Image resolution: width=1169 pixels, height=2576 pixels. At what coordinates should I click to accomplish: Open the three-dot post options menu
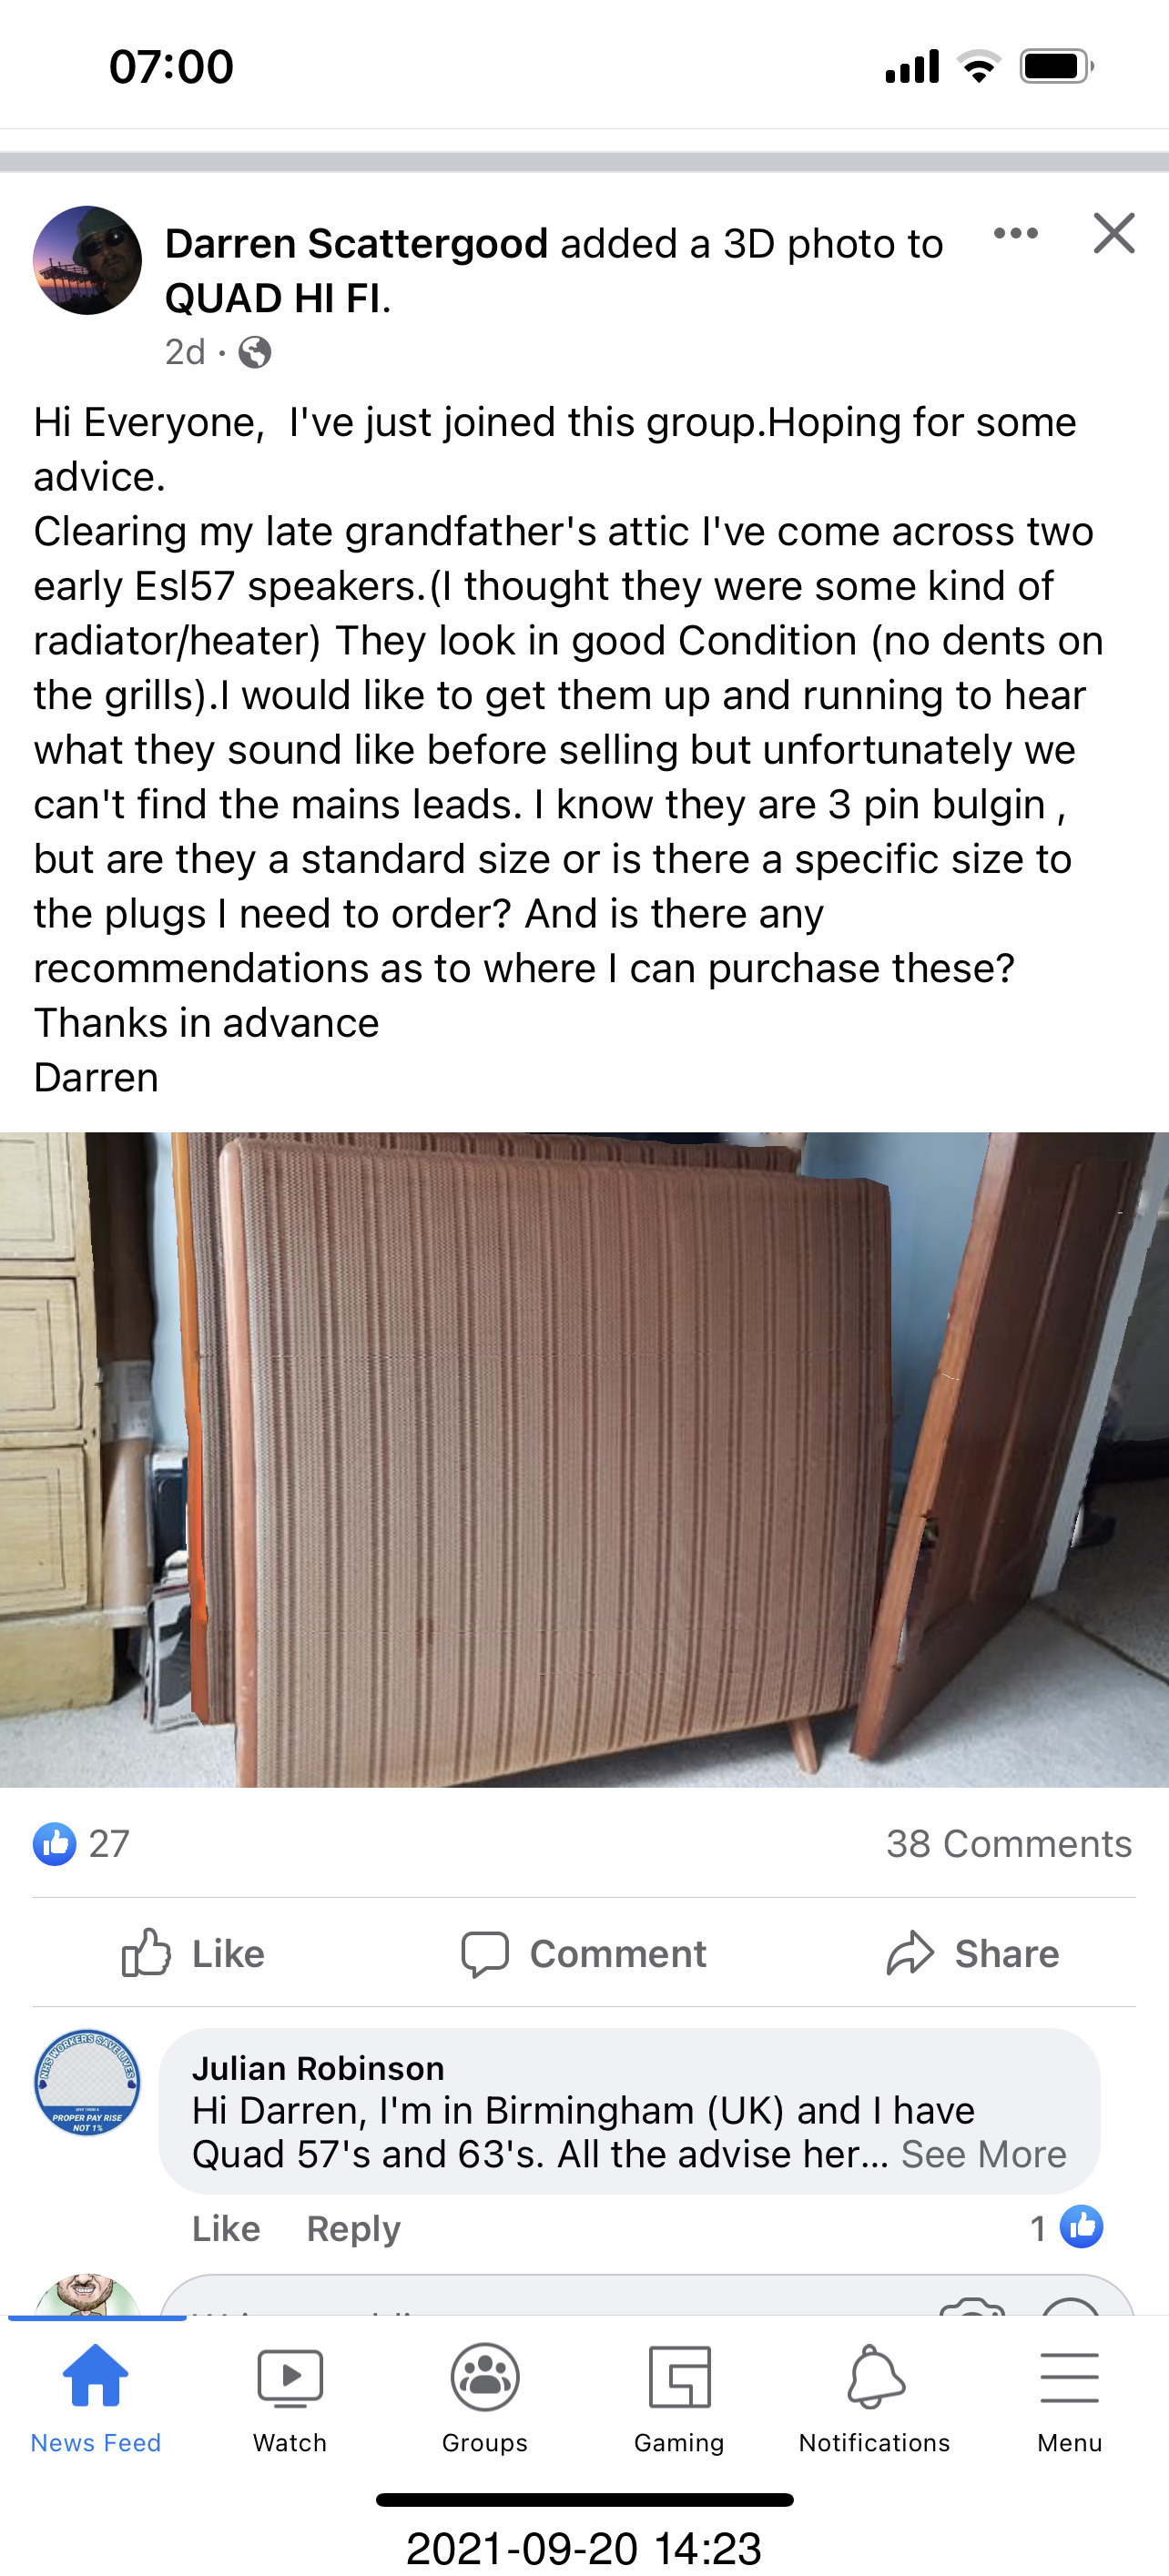point(1015,234)
